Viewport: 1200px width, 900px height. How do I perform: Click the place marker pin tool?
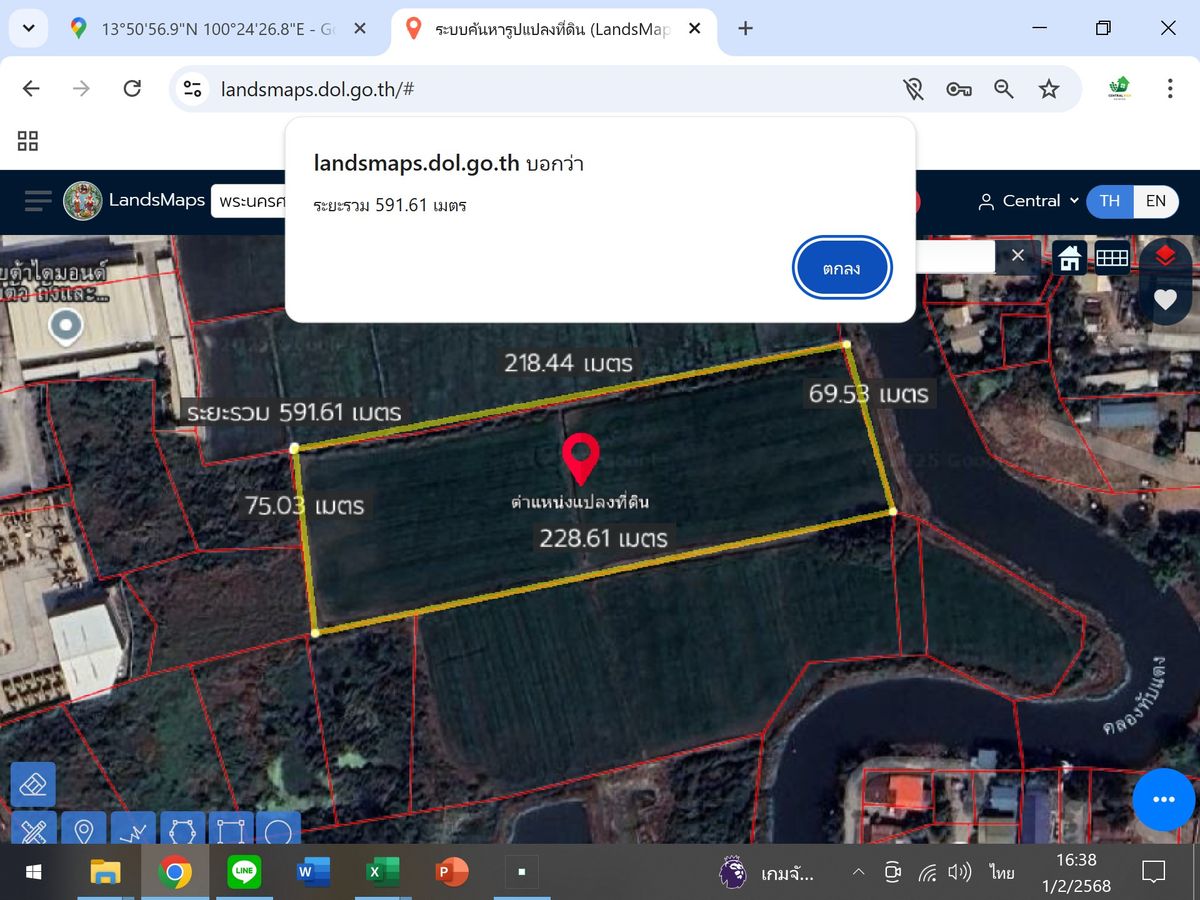pyautogui.click(x=84, y=830)
